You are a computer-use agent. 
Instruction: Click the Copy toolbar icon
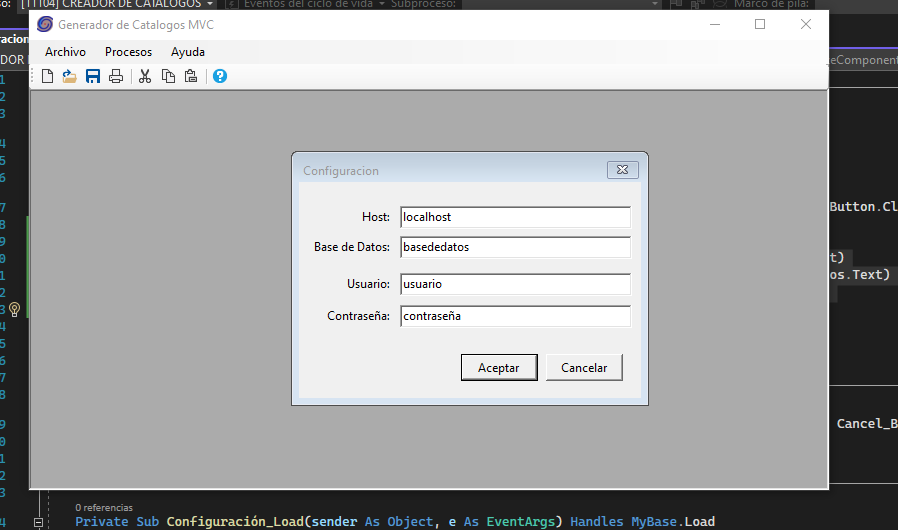(x=168, y=76)
